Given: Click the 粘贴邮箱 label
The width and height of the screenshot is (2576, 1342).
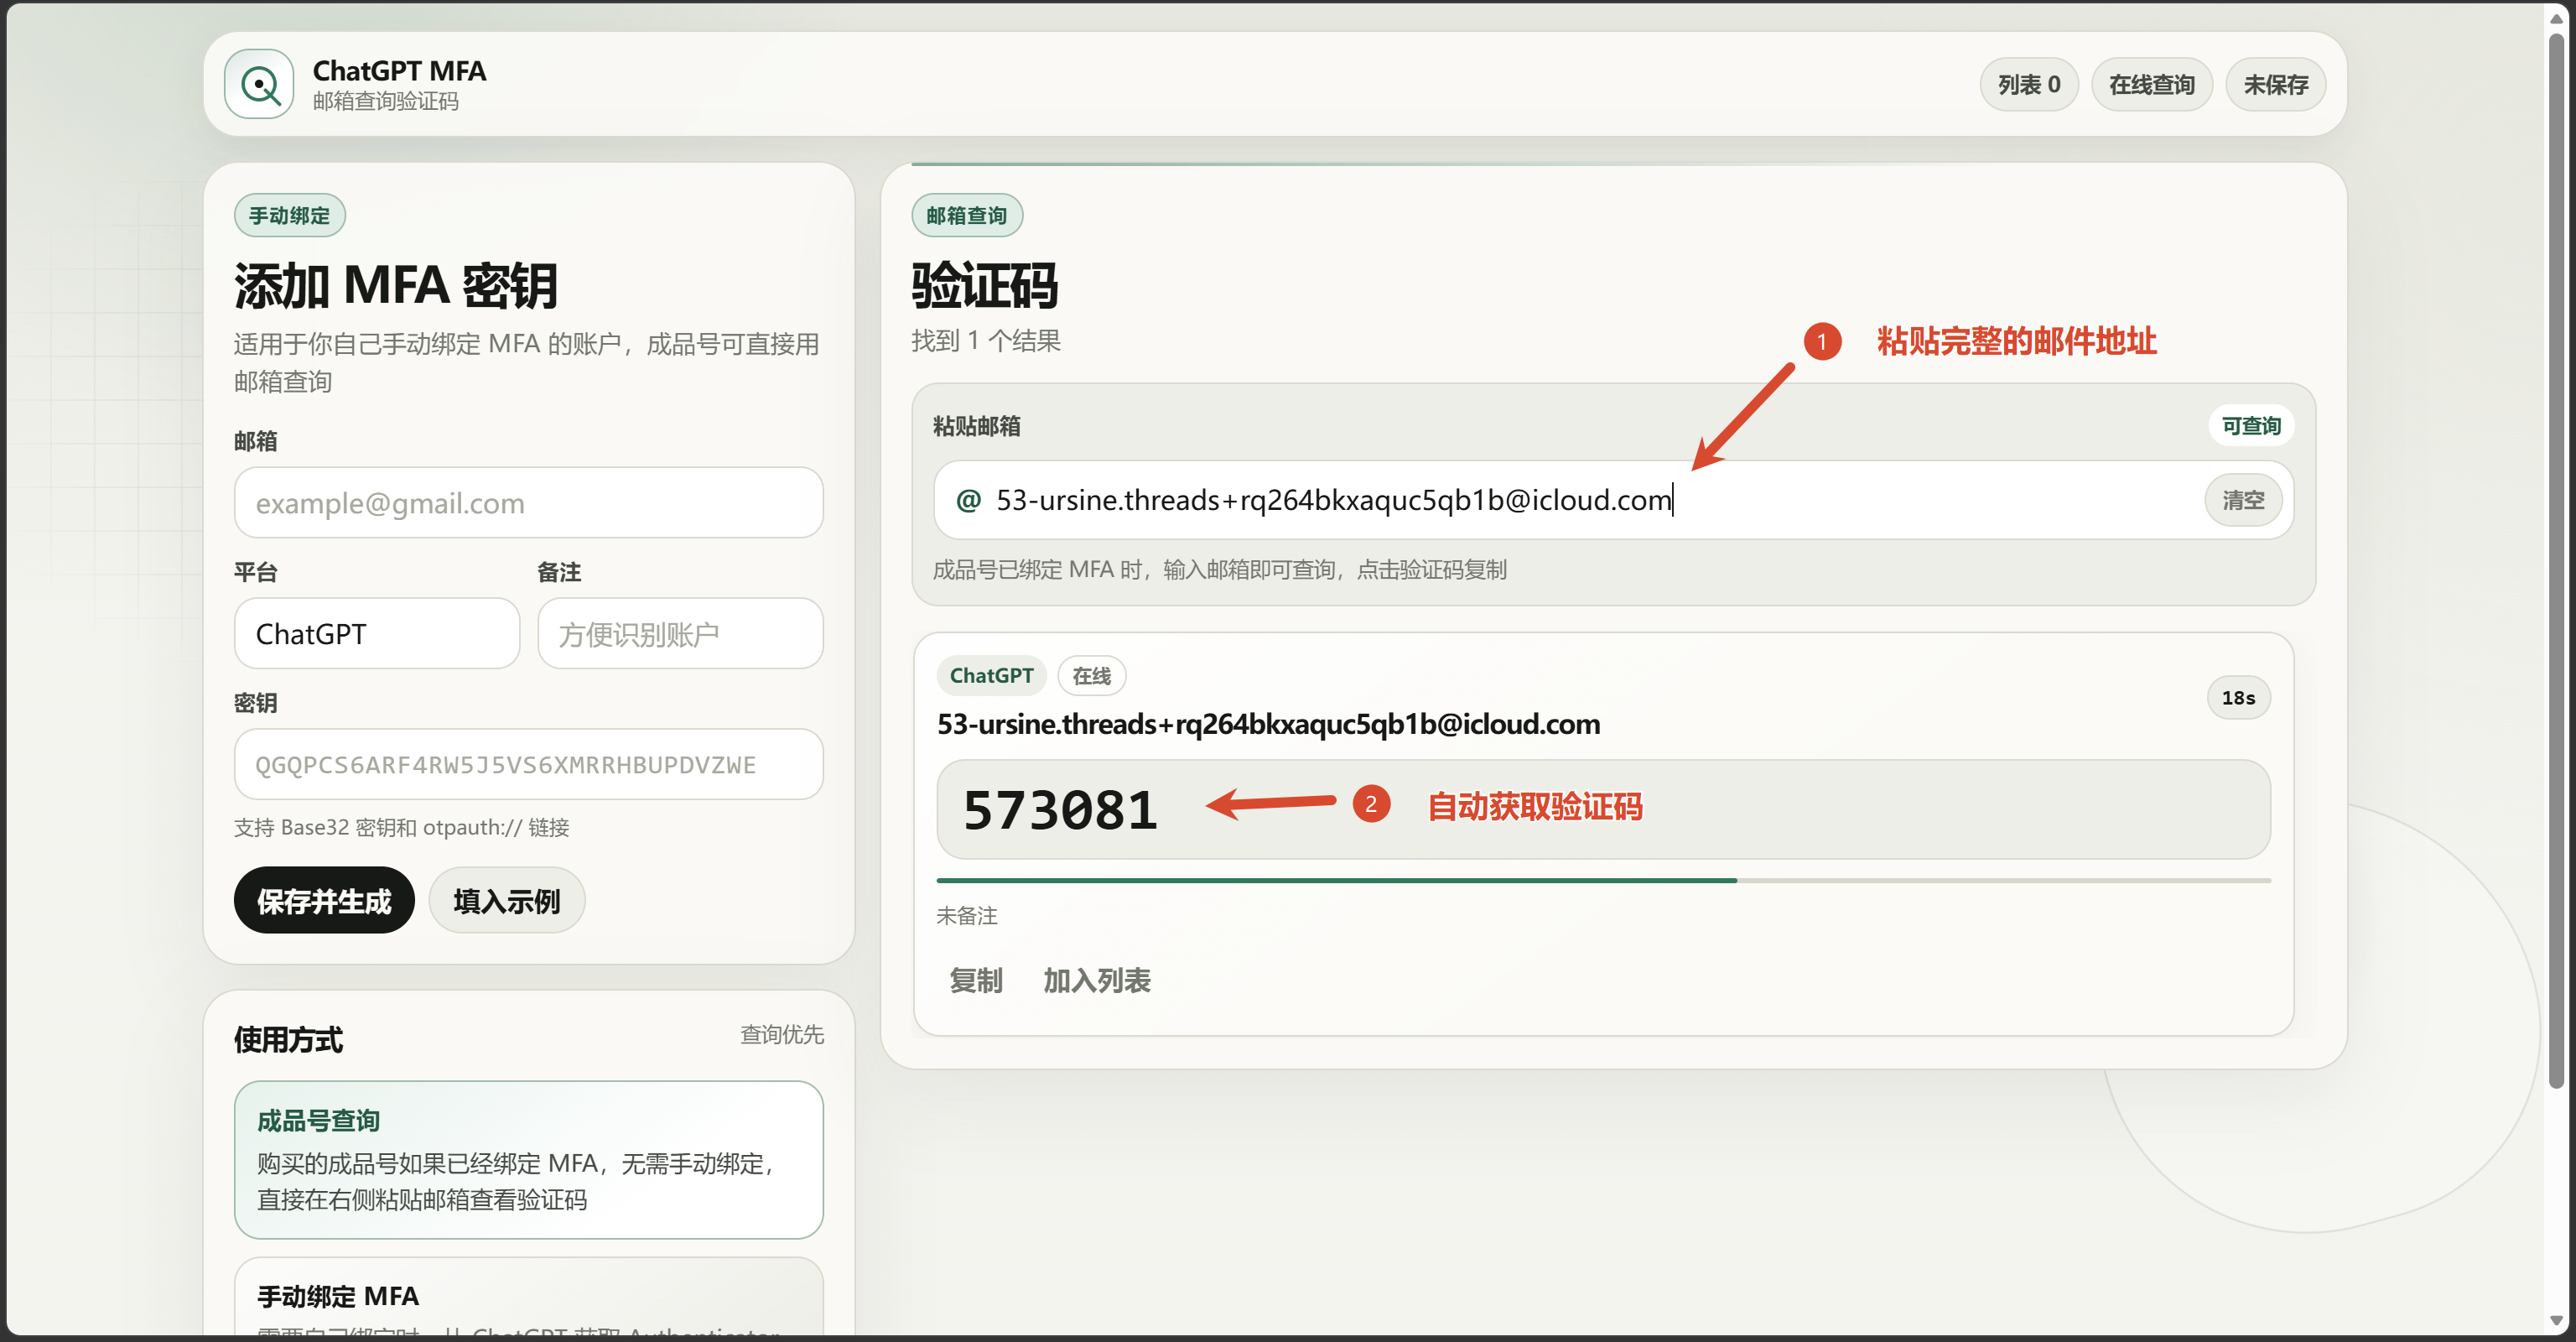Looking at the screenshot, I should [x=977, y=426].
